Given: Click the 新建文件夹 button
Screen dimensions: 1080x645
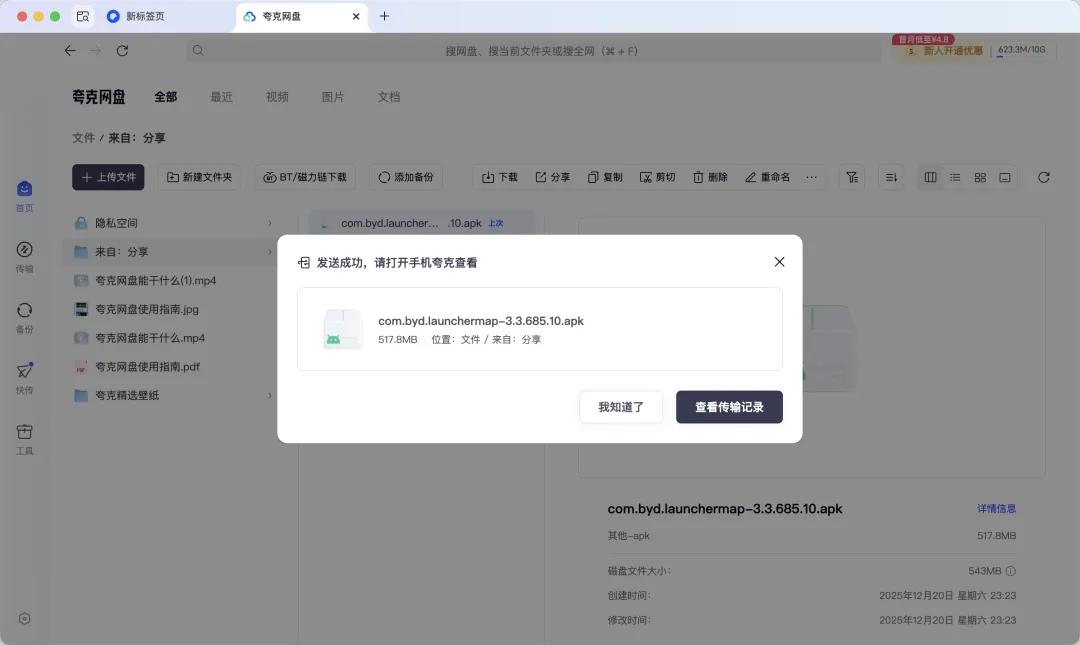Looking at the screenshot, I should click(x=200, y=177).
